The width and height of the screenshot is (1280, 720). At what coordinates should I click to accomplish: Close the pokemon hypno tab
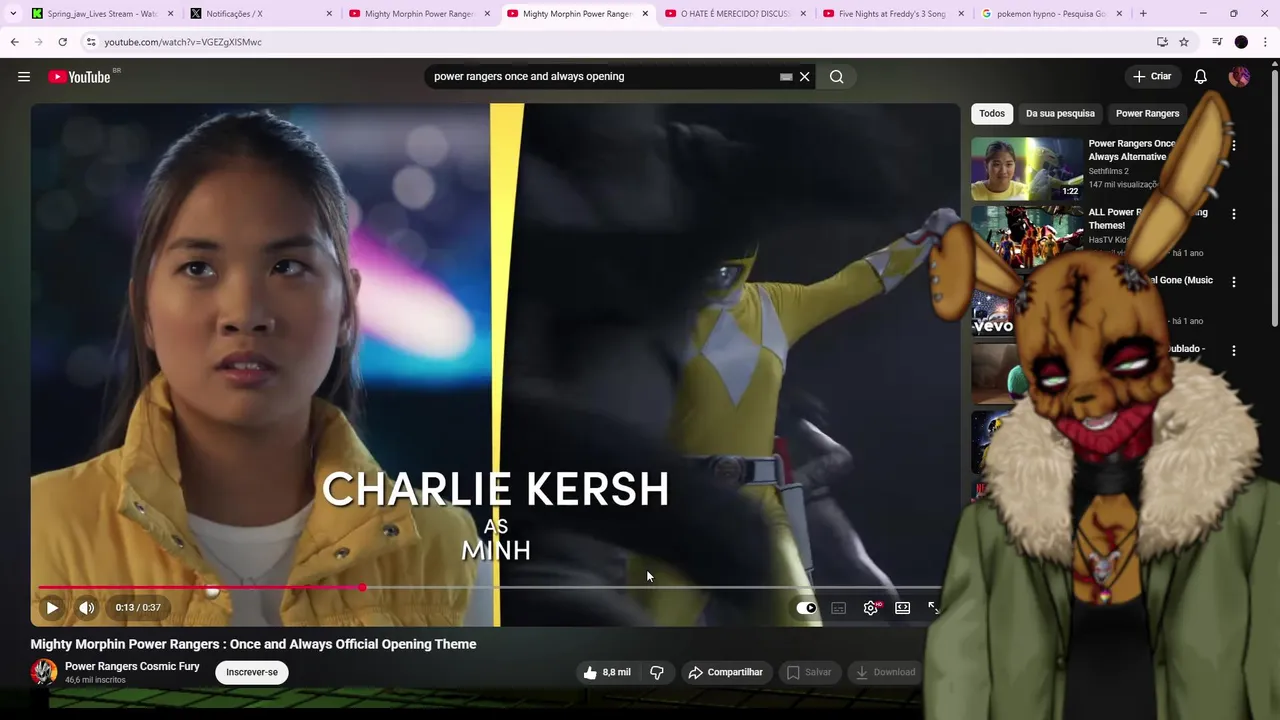[1119, 14]
